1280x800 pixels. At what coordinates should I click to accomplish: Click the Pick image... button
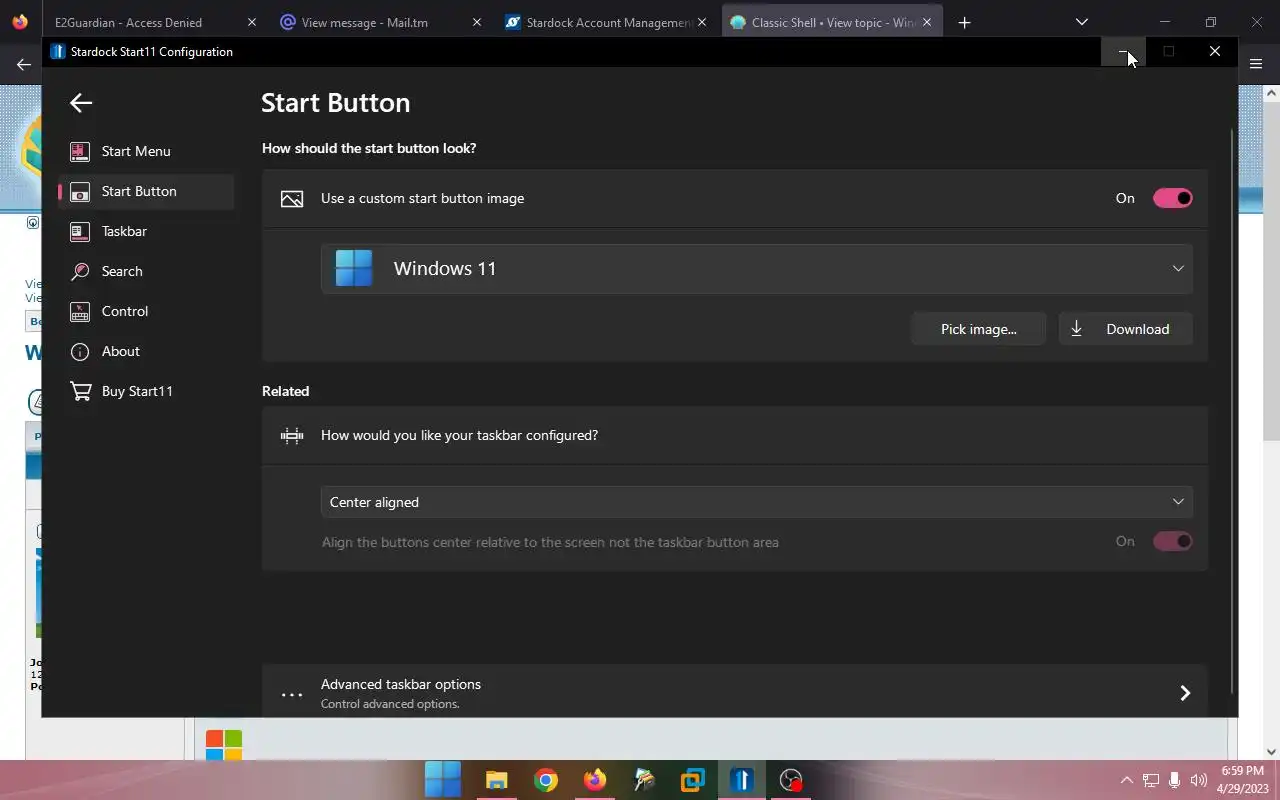coord(978,329)
